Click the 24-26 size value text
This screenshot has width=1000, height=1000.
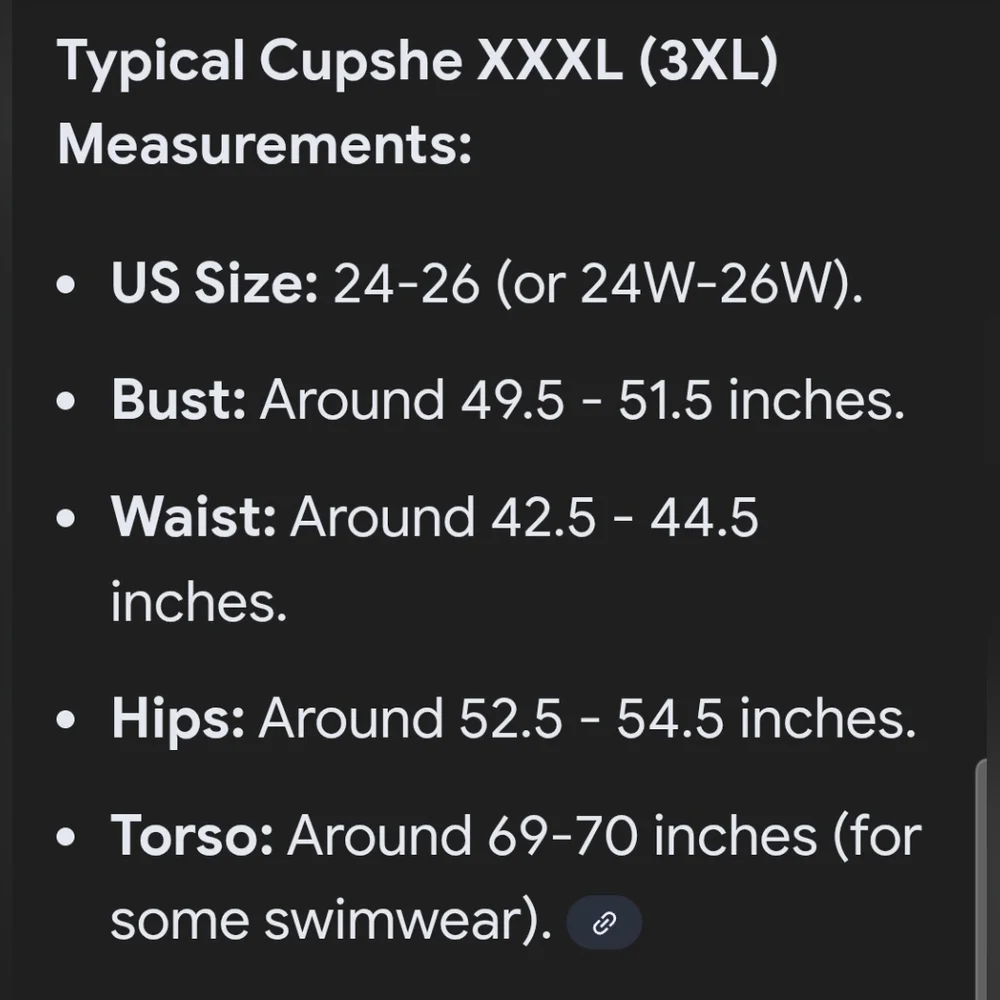click(406, 283)
